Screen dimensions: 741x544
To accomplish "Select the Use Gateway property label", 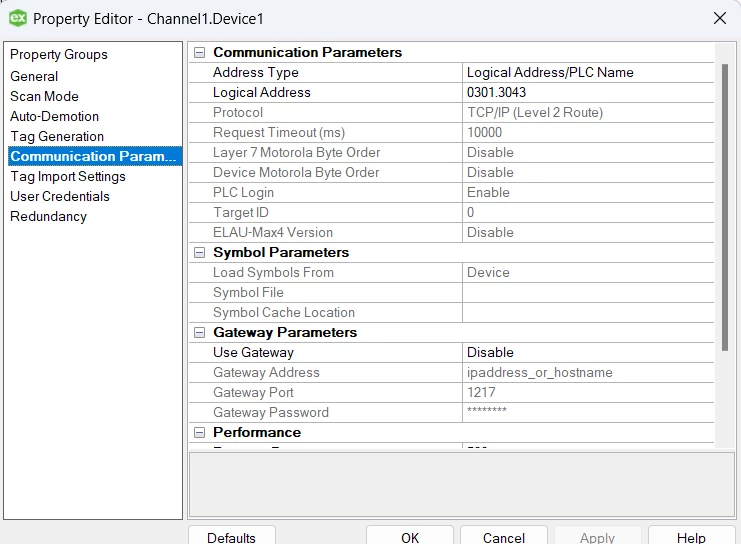I will pos(253,353).
